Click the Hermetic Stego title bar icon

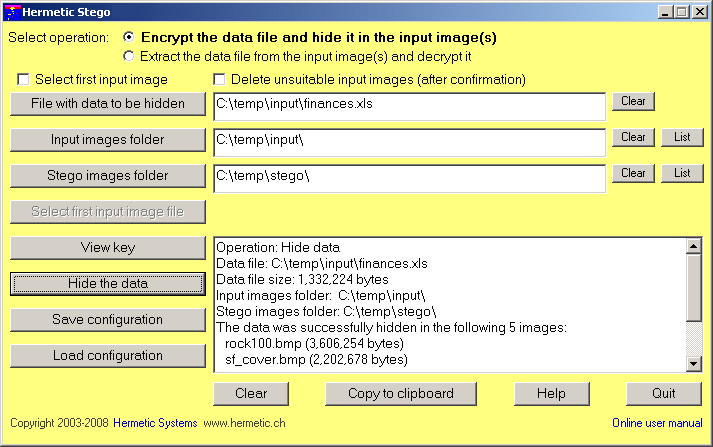click(x=11, y=12)
